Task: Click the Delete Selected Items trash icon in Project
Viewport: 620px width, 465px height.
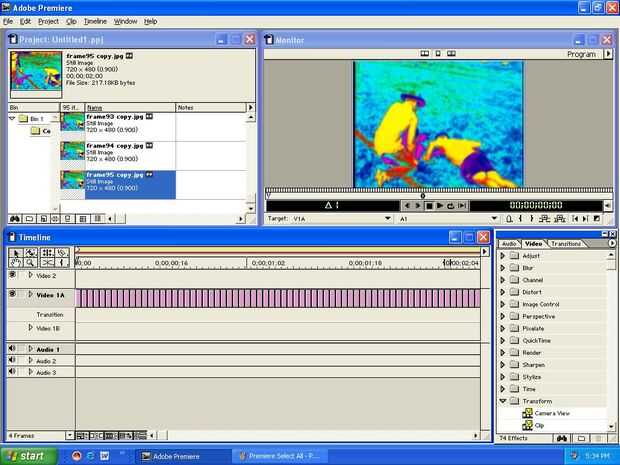Action: click(55, 219)
